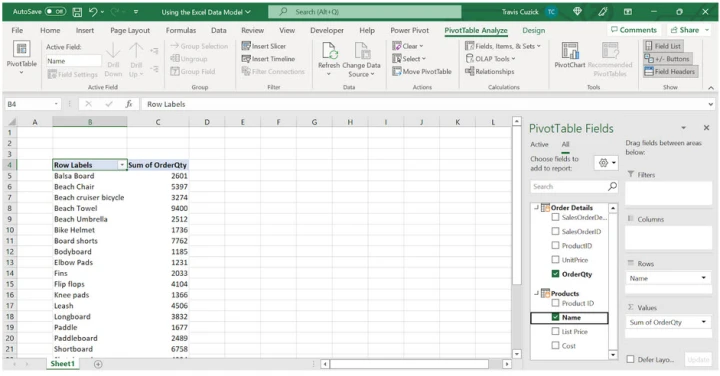The height and width of the screenshot is (376, 720).
Task: Open Relationships dialog
Action: (x=489, y=72)
